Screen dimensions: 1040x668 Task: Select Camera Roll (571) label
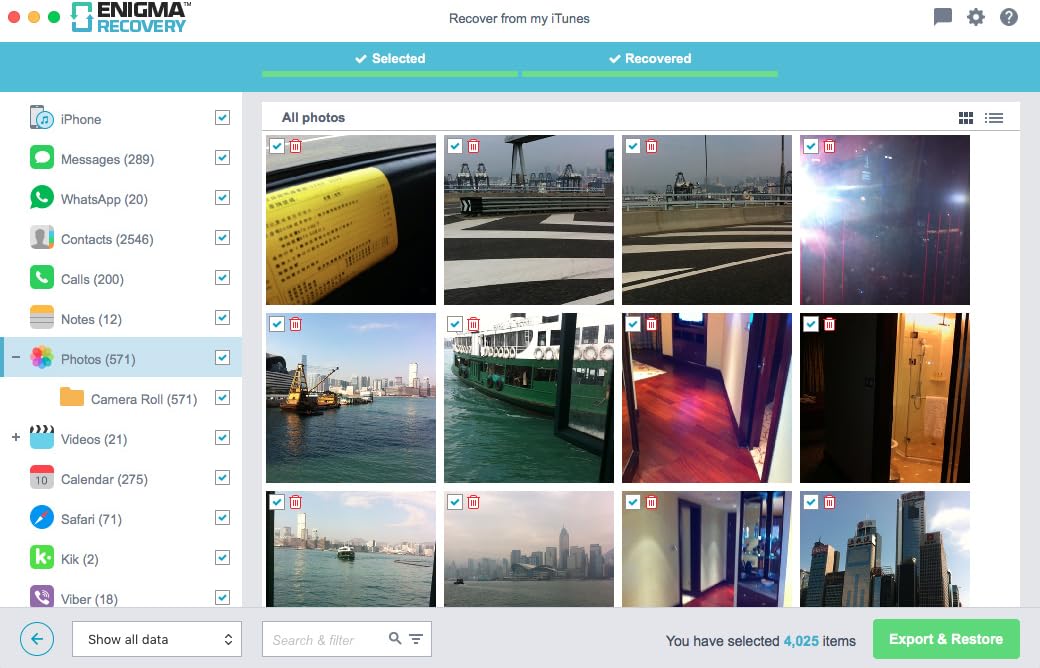click(144, 399)
